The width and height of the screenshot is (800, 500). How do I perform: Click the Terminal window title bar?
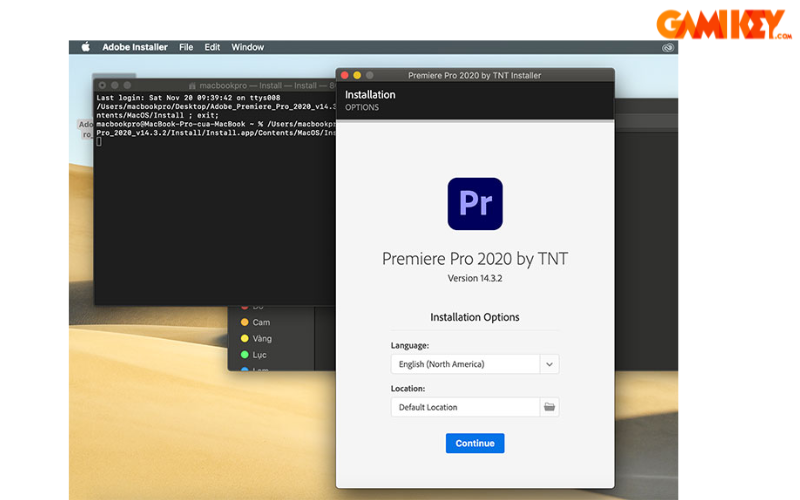214,85
